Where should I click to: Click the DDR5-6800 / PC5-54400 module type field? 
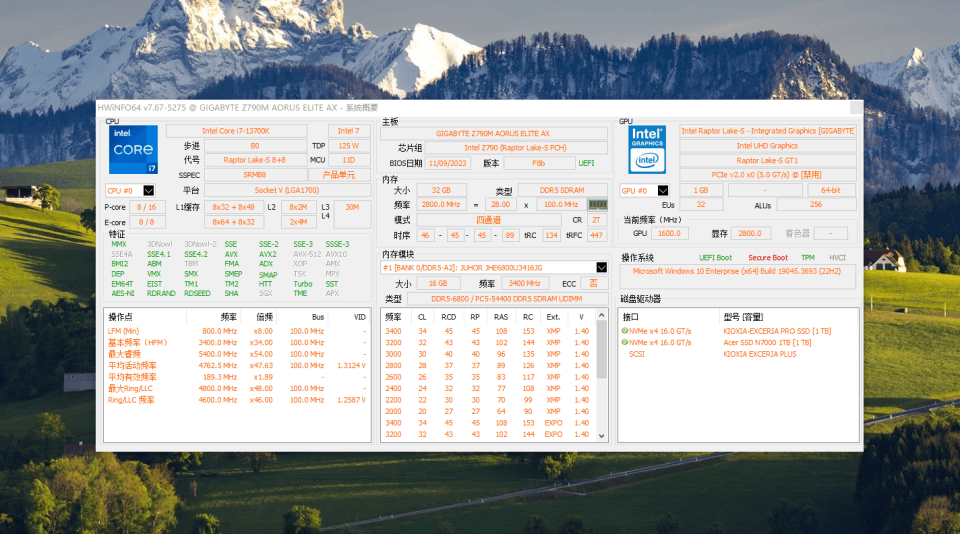pos(507,299)
